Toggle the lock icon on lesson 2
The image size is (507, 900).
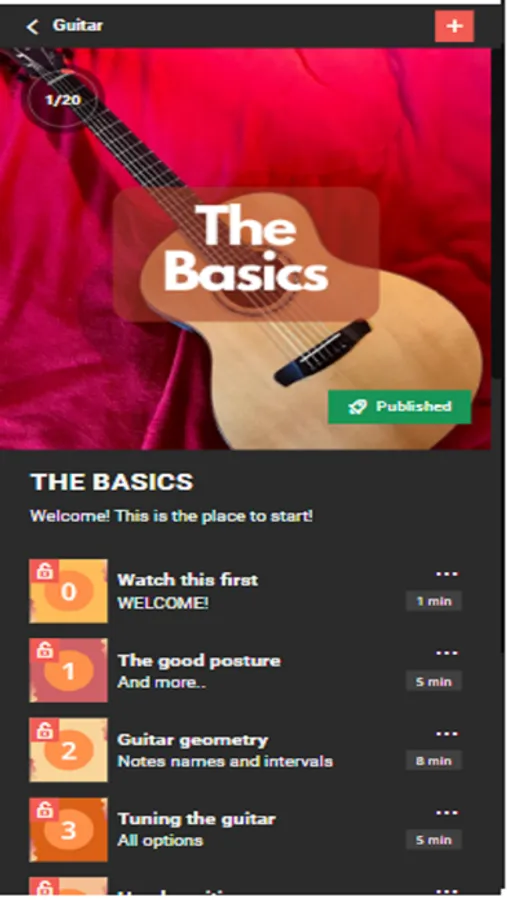44,730
